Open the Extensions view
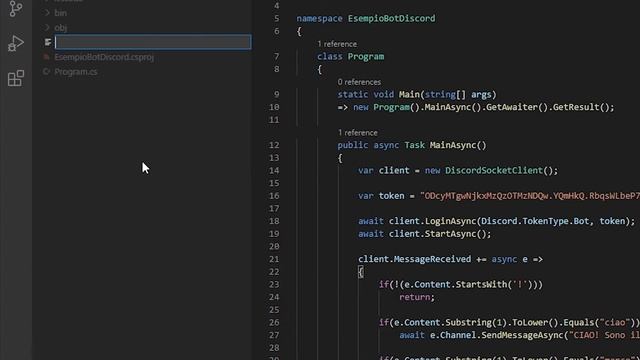 click(x=16, y=78)
